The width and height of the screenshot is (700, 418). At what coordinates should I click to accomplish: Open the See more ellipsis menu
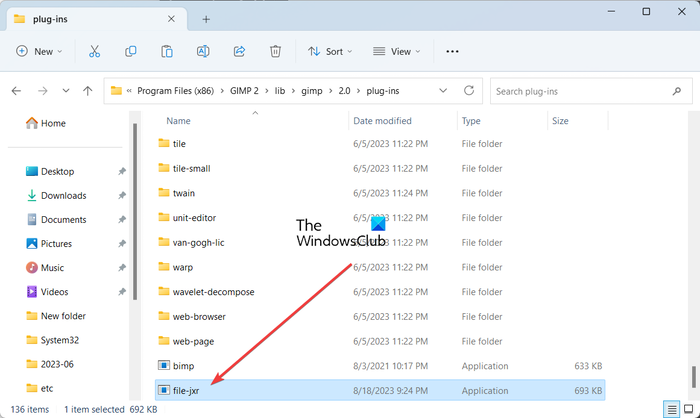(452, 51)
